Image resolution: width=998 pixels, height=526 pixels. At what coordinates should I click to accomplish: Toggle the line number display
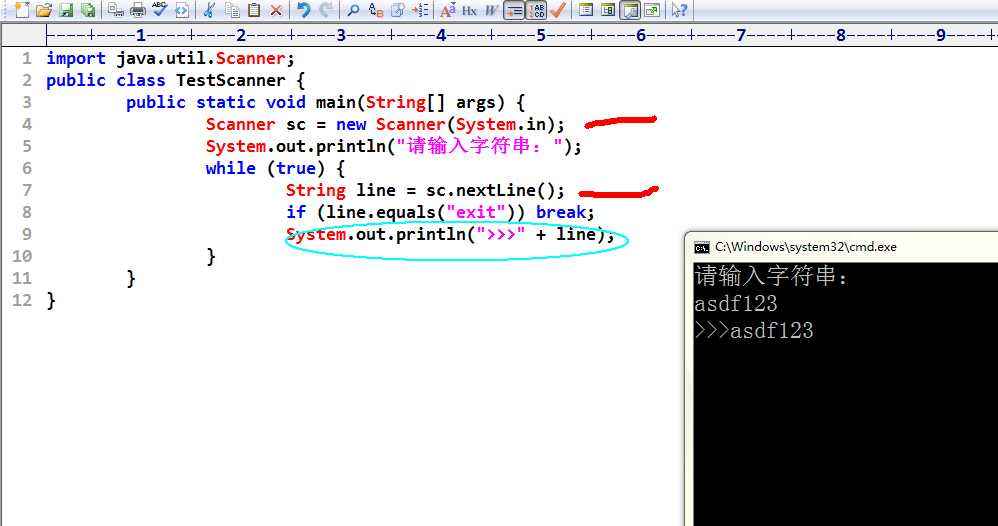point(536,10)
